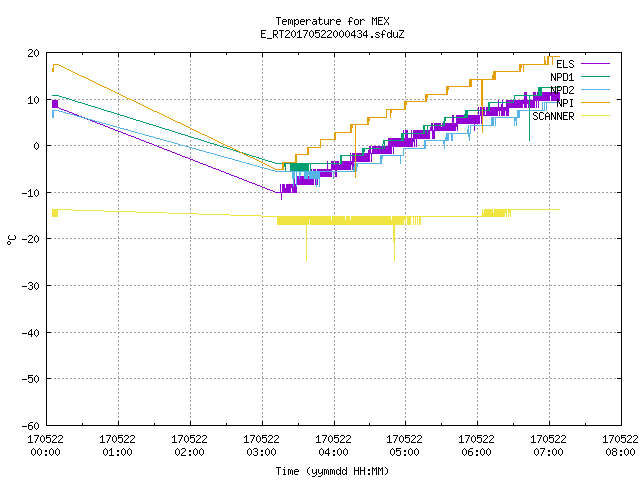Select the NPI legend label

click(565, 103)
